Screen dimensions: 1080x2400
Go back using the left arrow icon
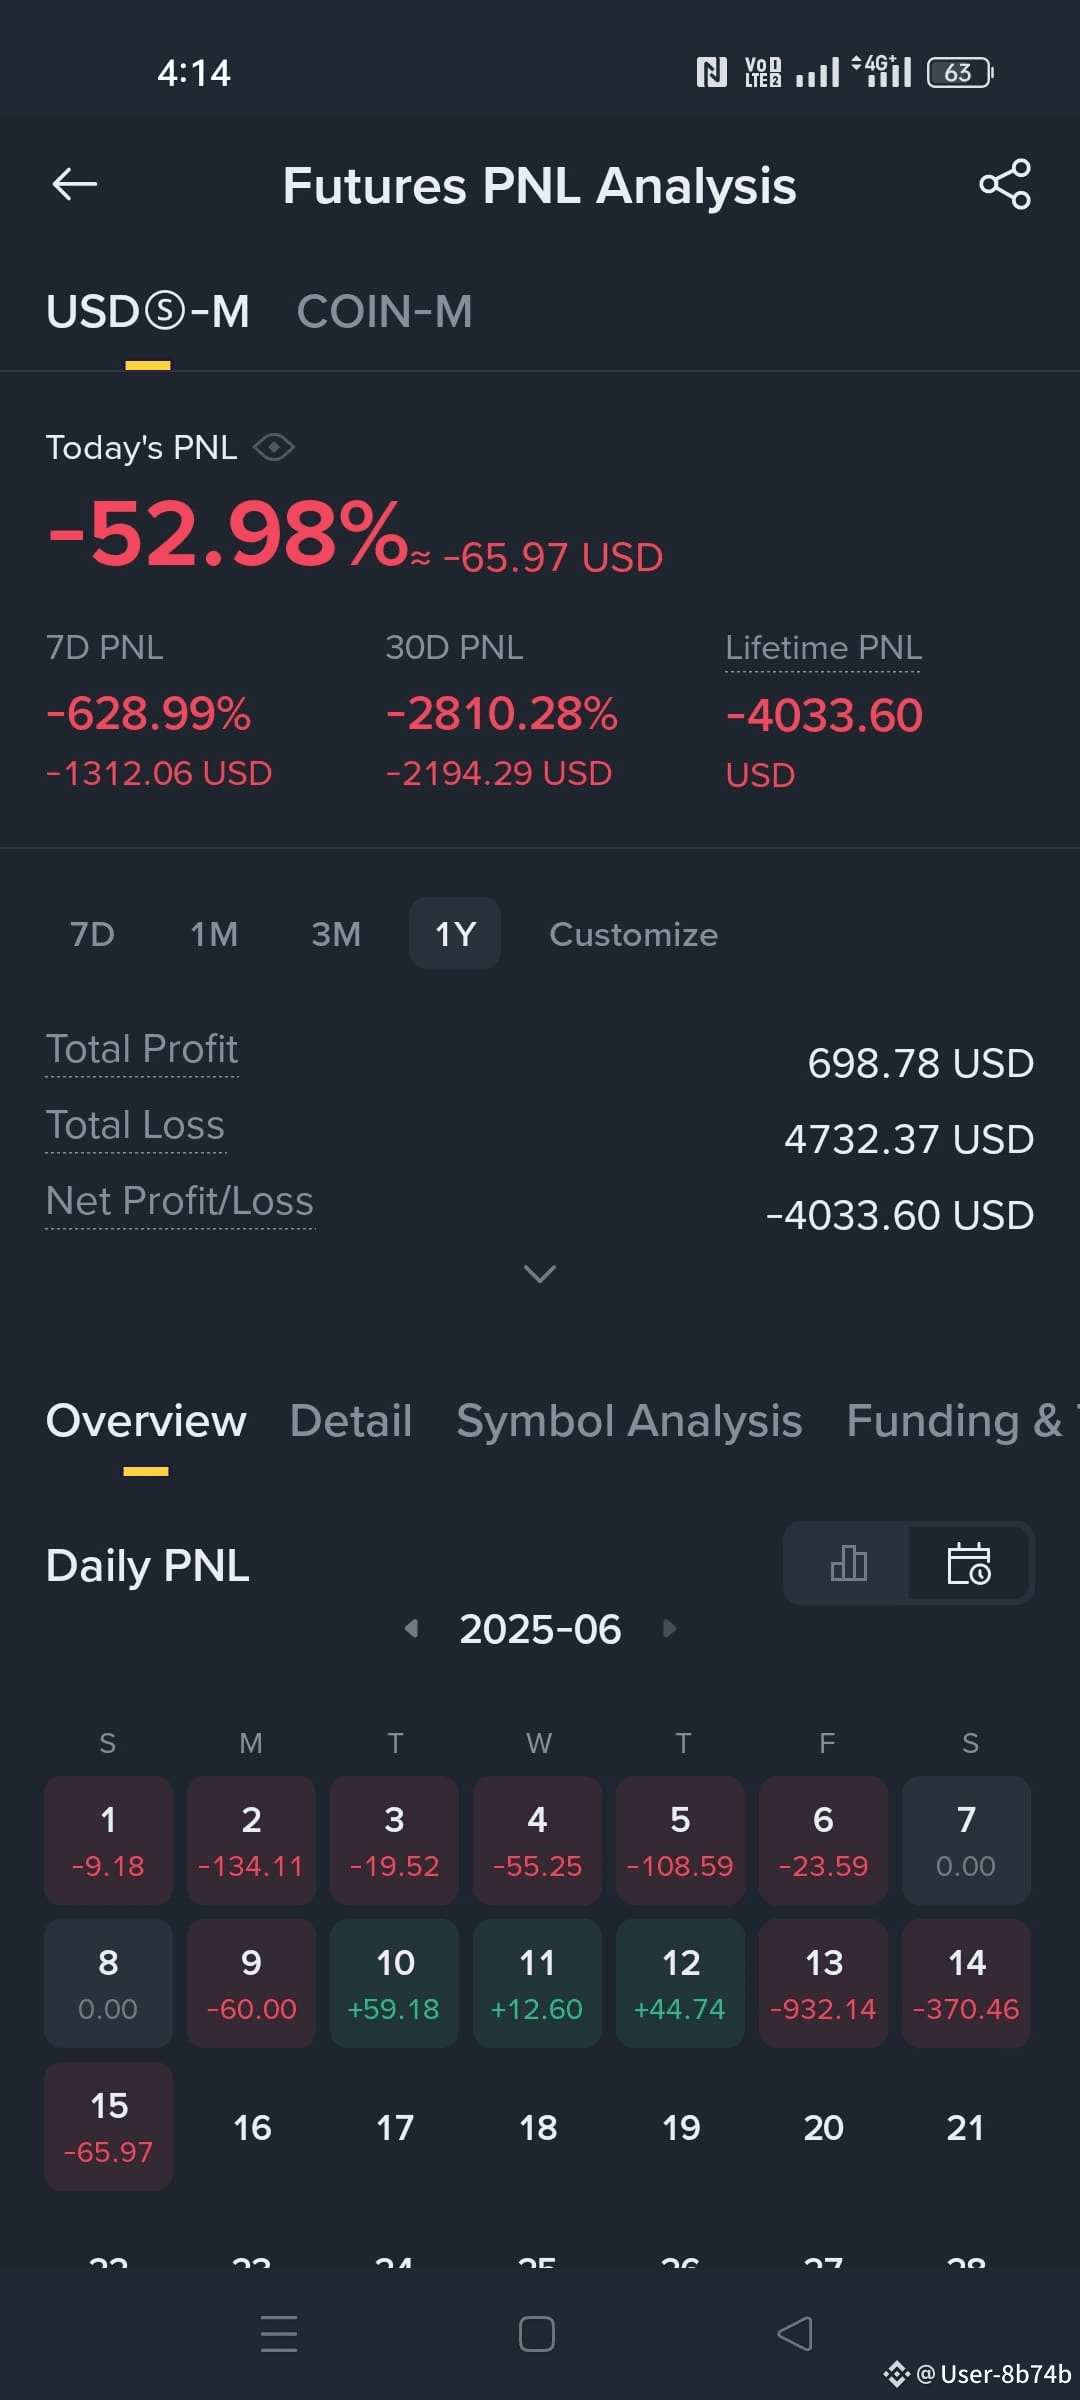(x=75, y=184)
